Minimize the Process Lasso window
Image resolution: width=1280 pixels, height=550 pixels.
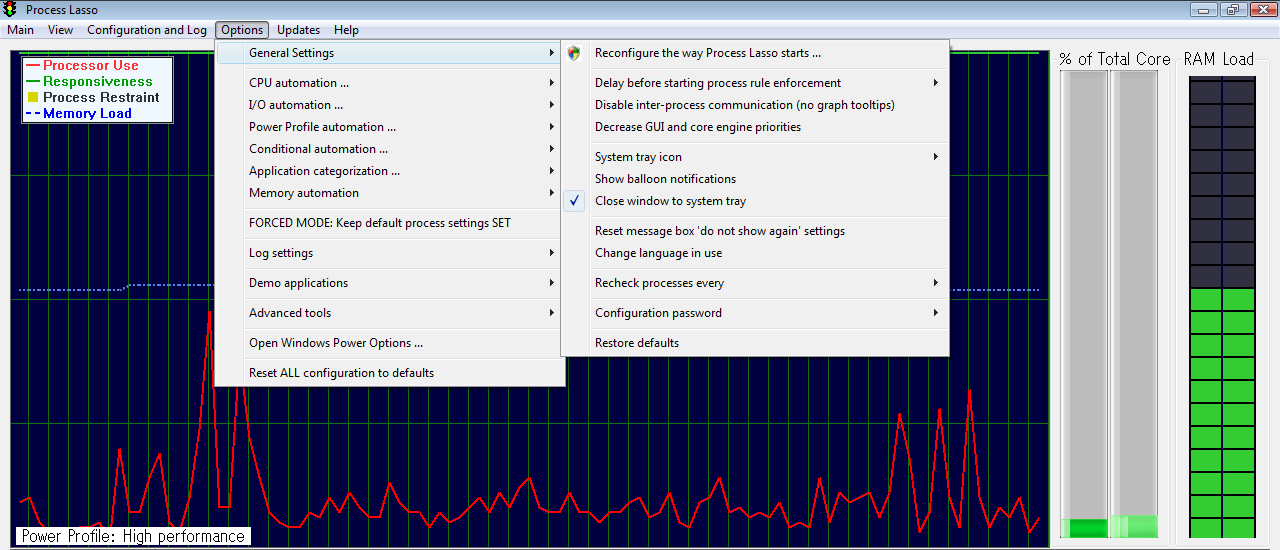(1203, 10)
